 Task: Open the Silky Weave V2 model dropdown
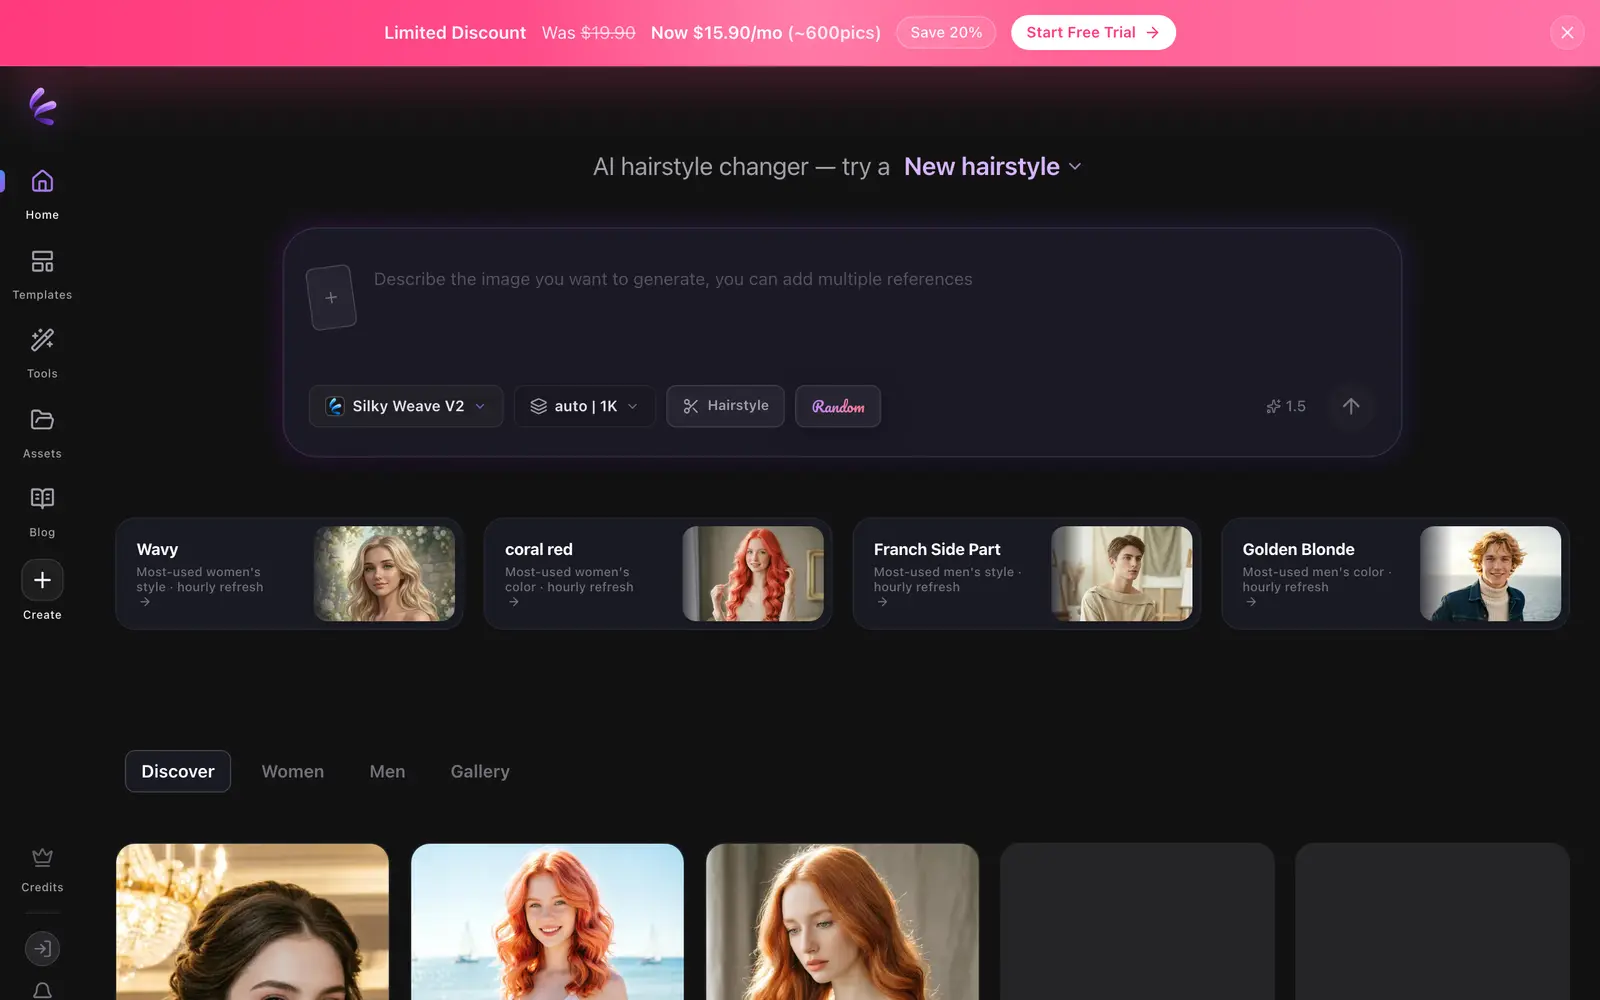click(x=405, y=406)
